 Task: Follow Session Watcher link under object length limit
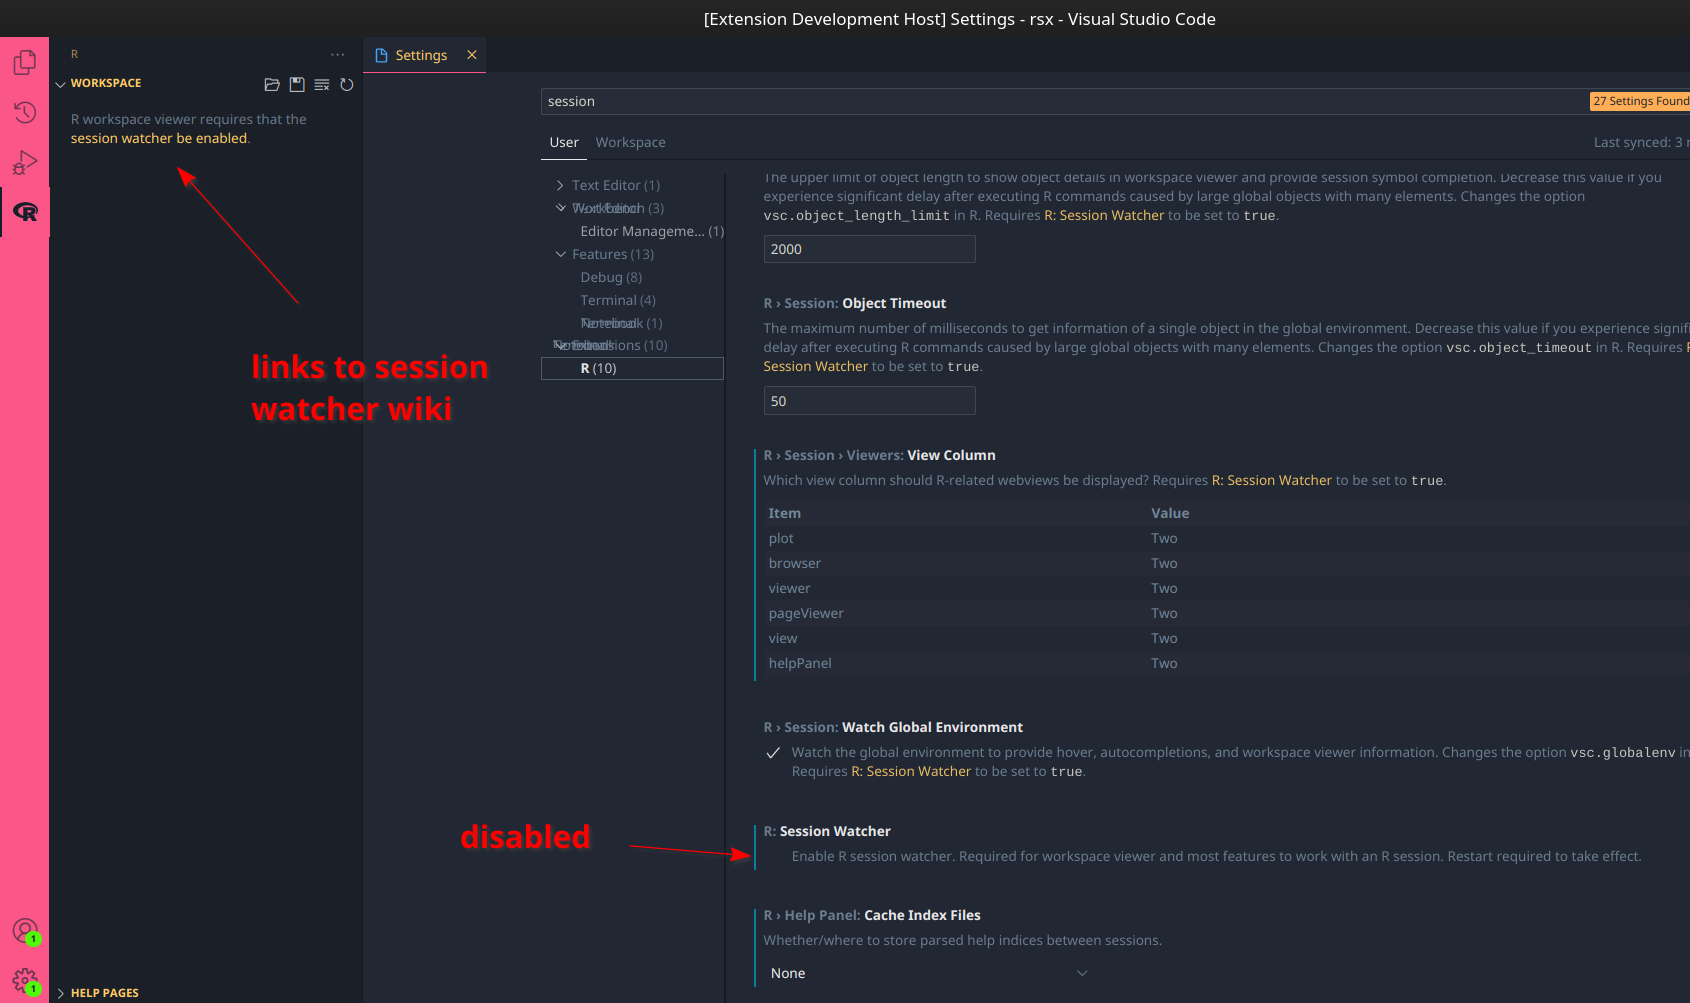click(1104, 215)
